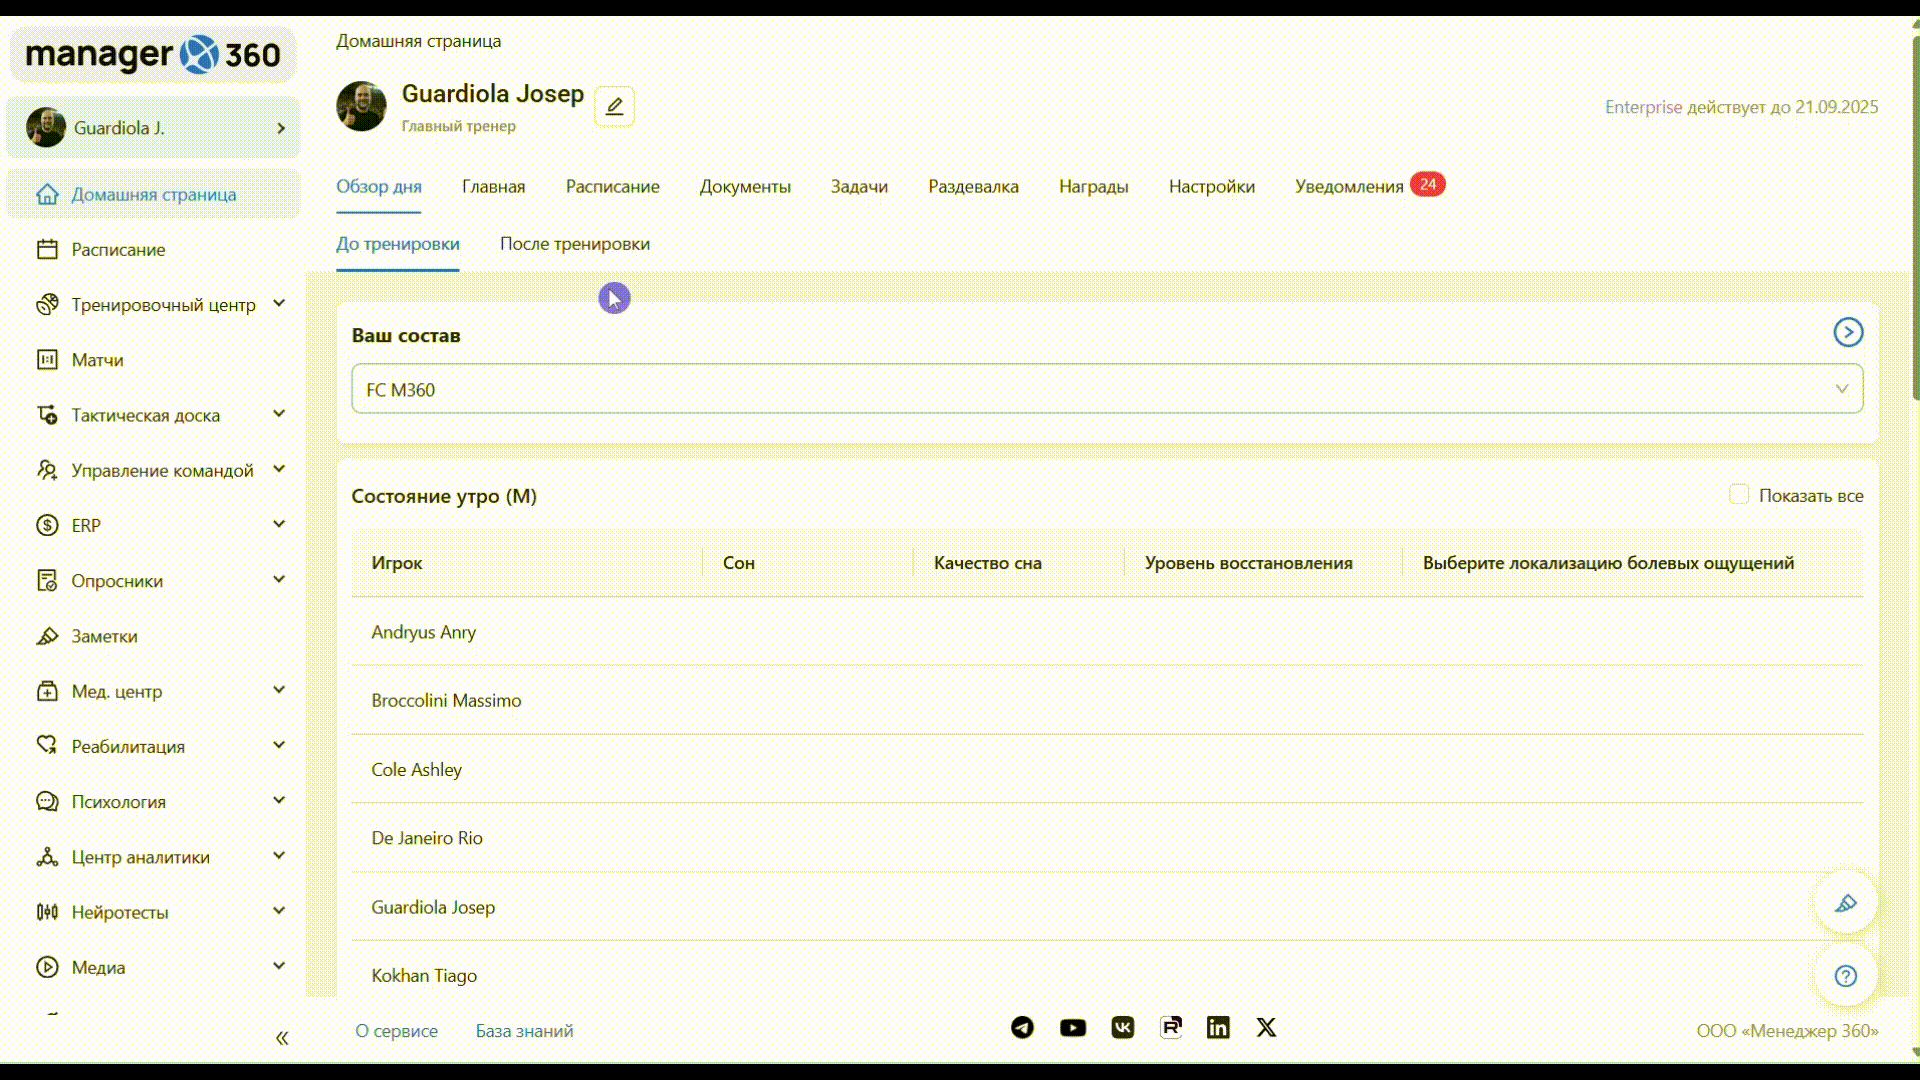Open the FC M360 squad dropdown

(x=1106, y=389)
